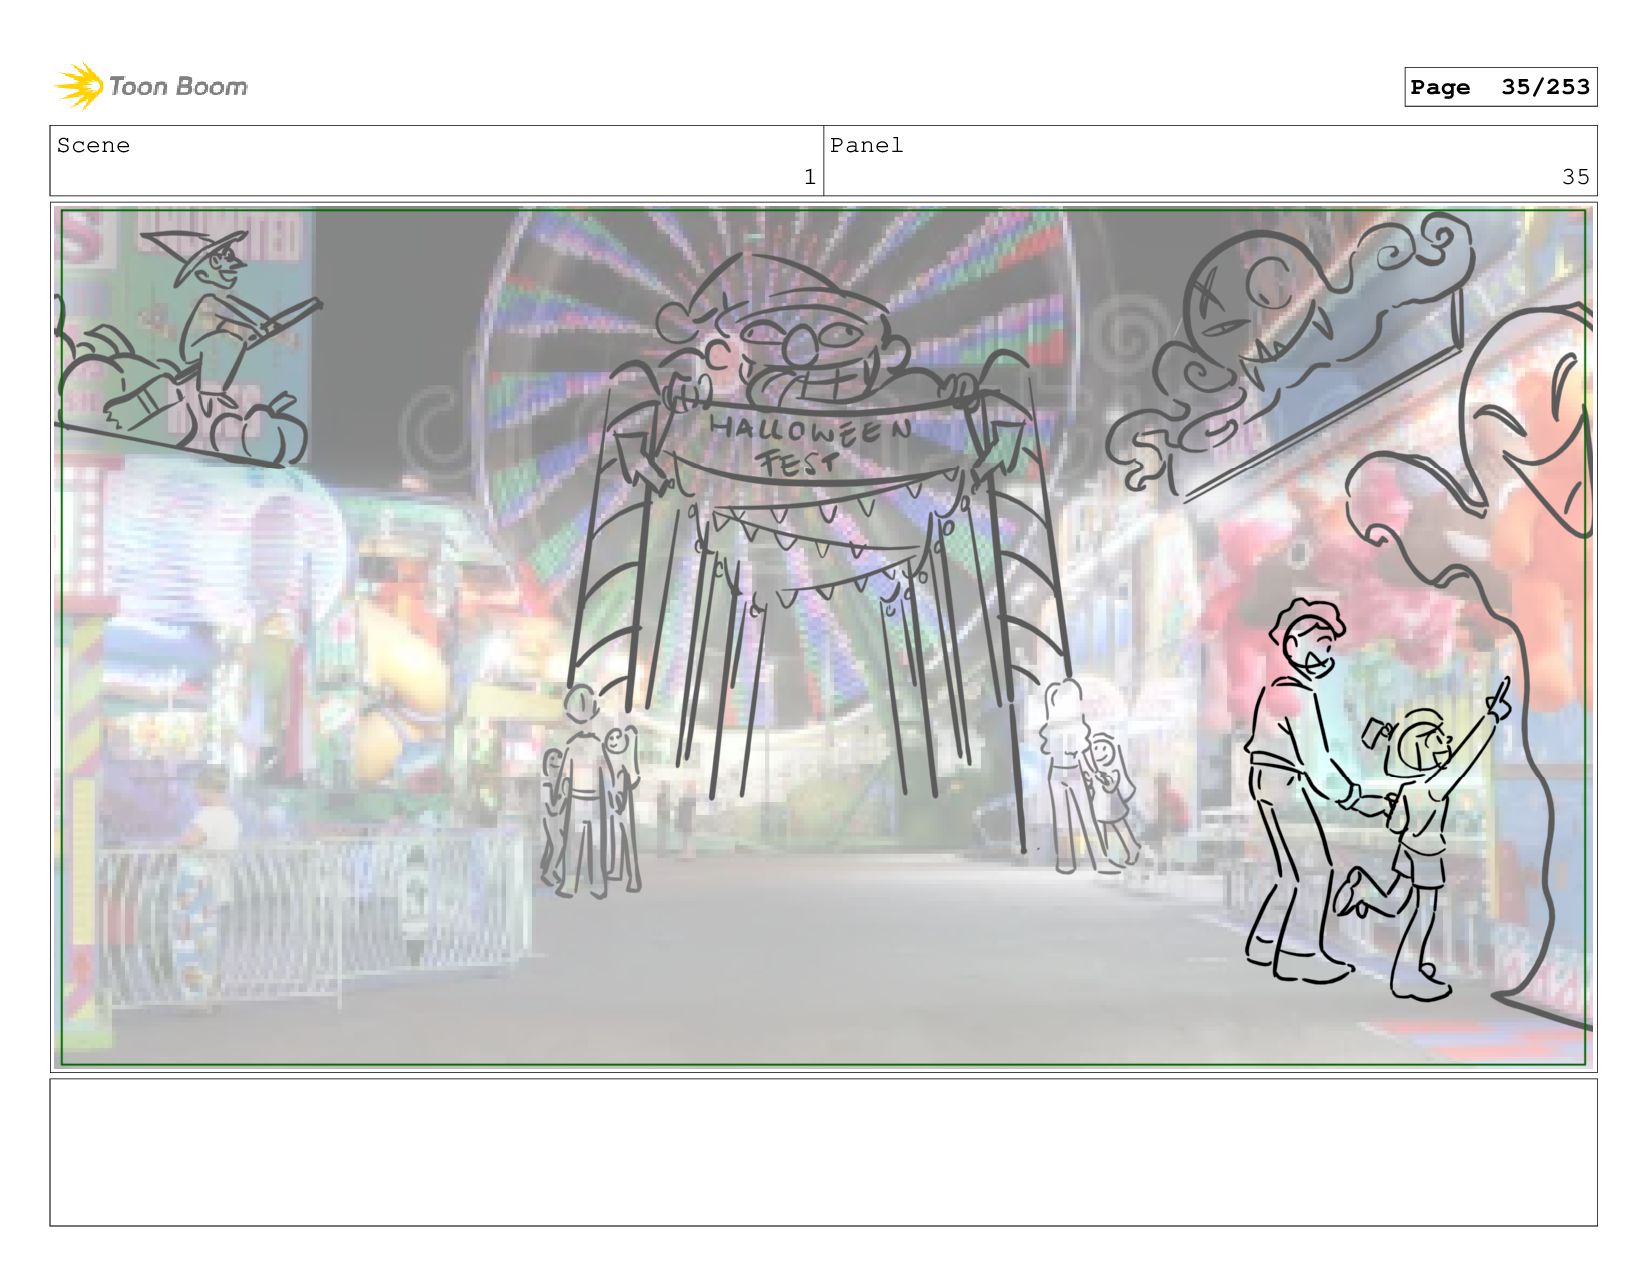This screenshot has height=1276, width=1648.
Task: Select the "Panel" header label
Action: 866,145
